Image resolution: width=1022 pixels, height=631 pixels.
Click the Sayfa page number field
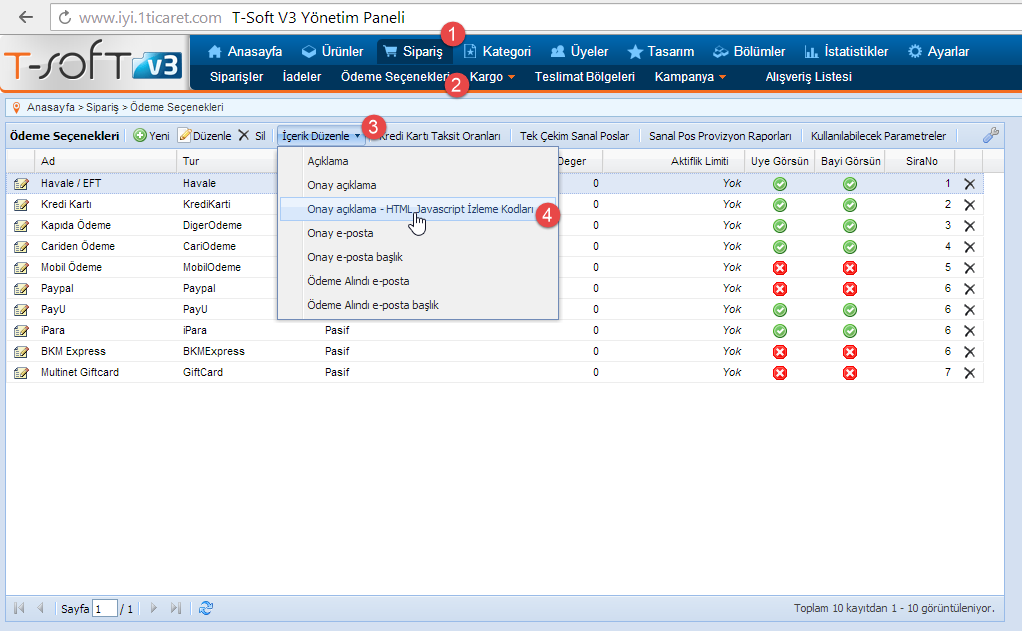105,609
